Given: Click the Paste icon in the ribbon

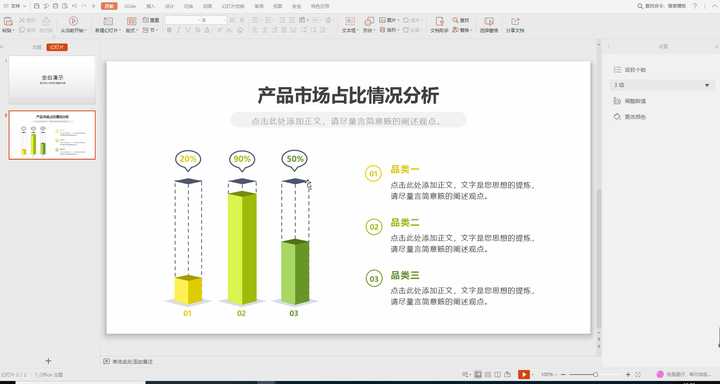Looking at the screenshot, I should (7, 21).
